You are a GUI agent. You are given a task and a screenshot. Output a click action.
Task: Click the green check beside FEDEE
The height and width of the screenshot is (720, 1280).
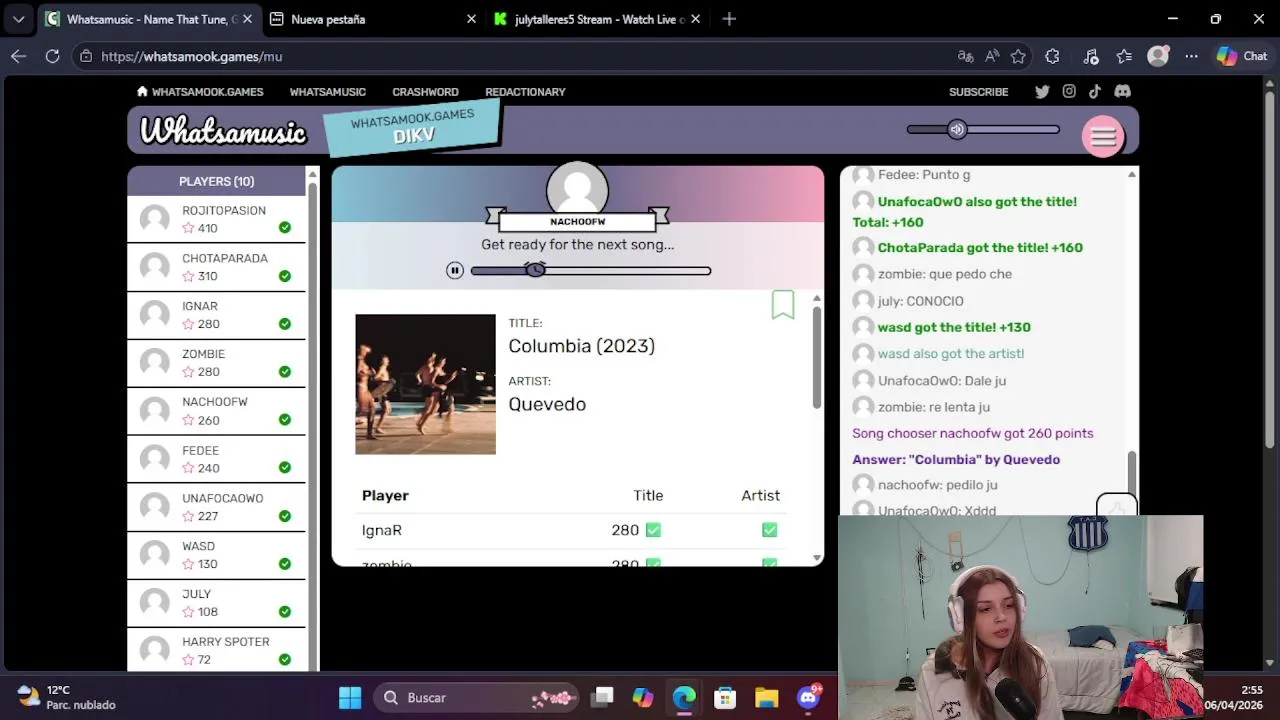click(285, 468)
